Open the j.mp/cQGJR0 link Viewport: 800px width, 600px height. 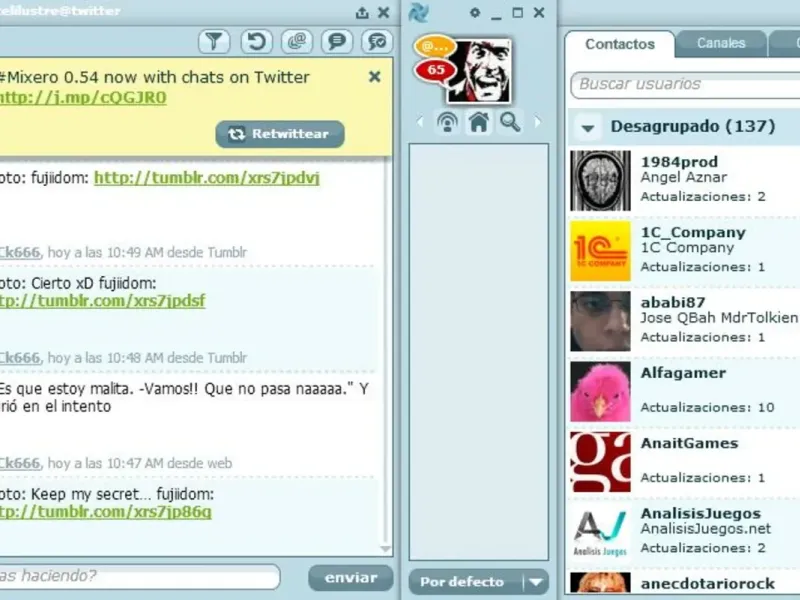click(x=83, y=98)
